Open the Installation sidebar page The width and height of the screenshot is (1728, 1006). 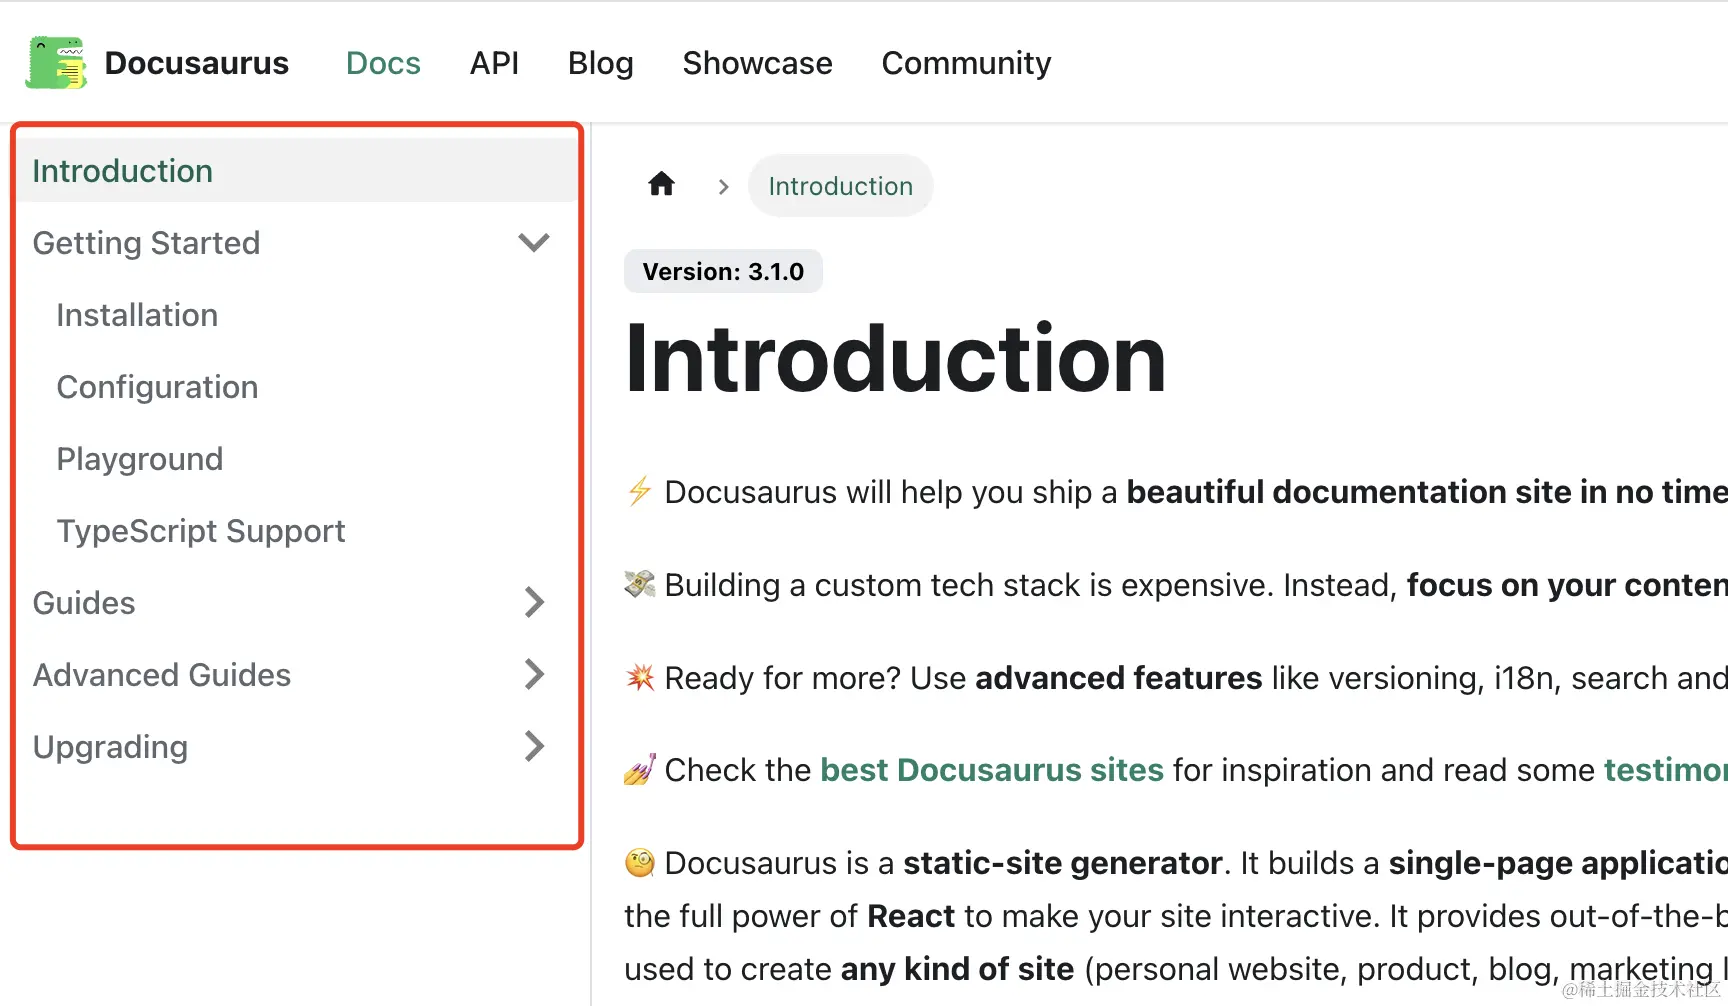click(137, 315)
